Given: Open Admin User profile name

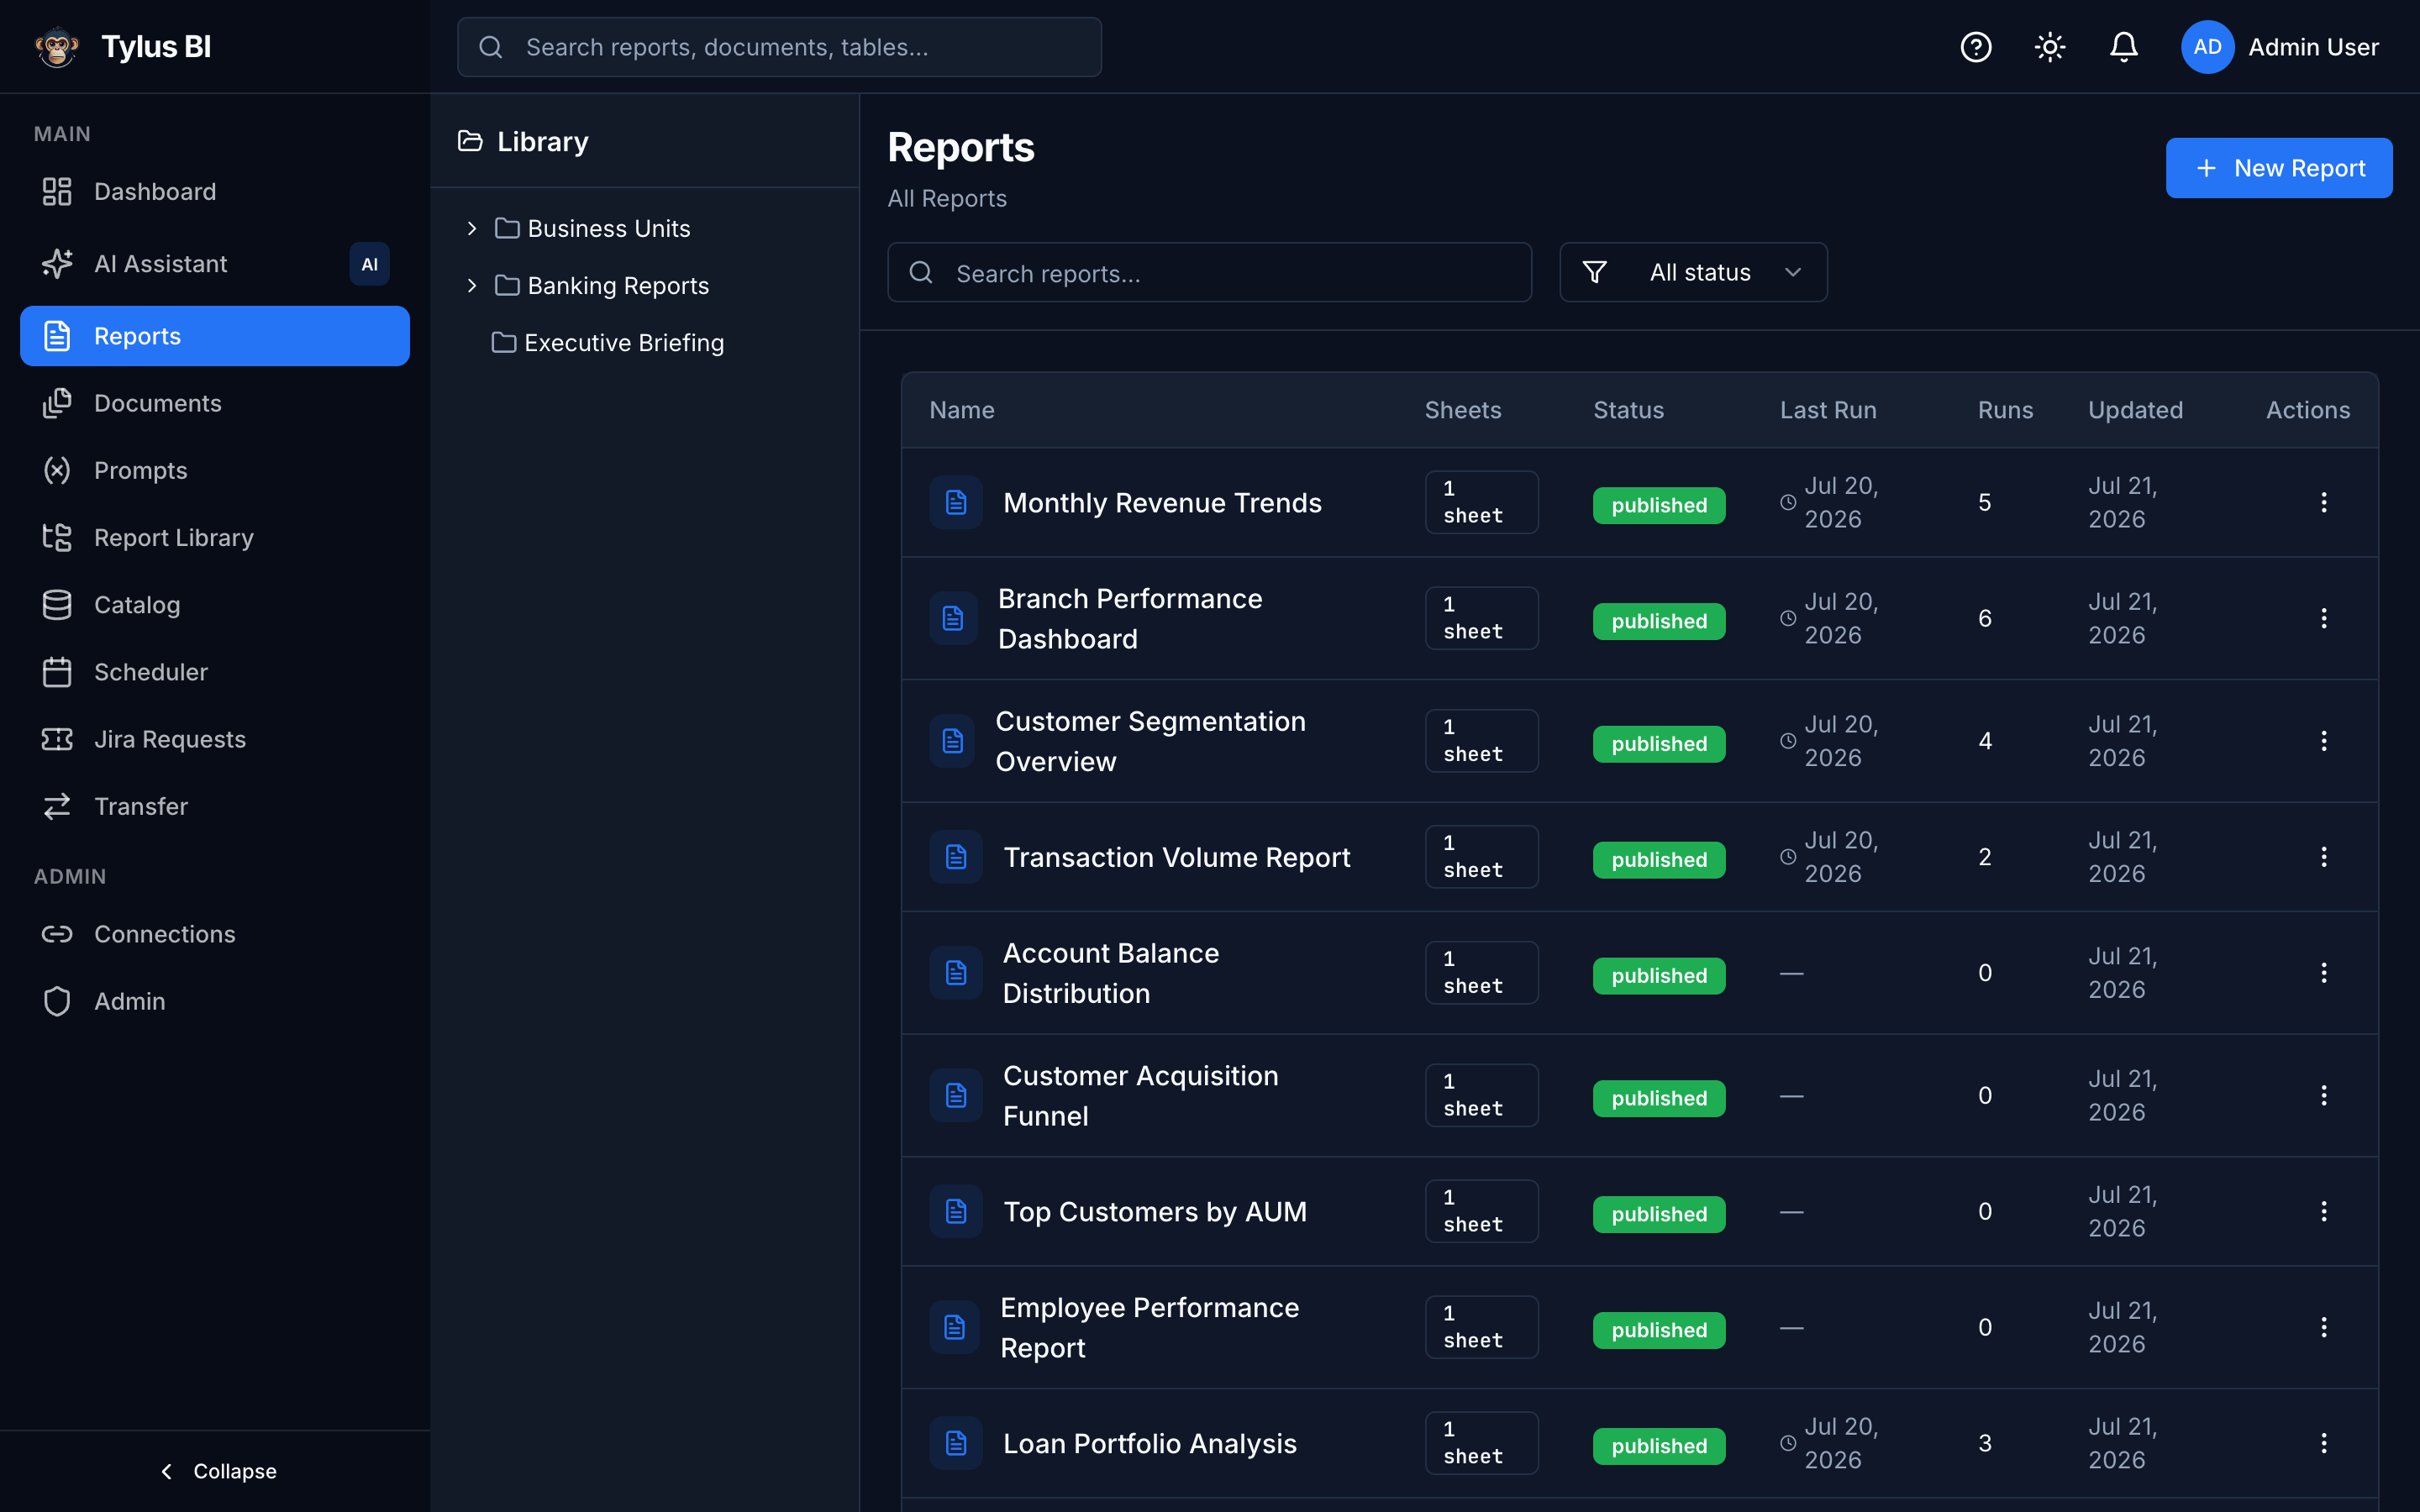Looking at the screenshot, I should tap(2313, 47).
